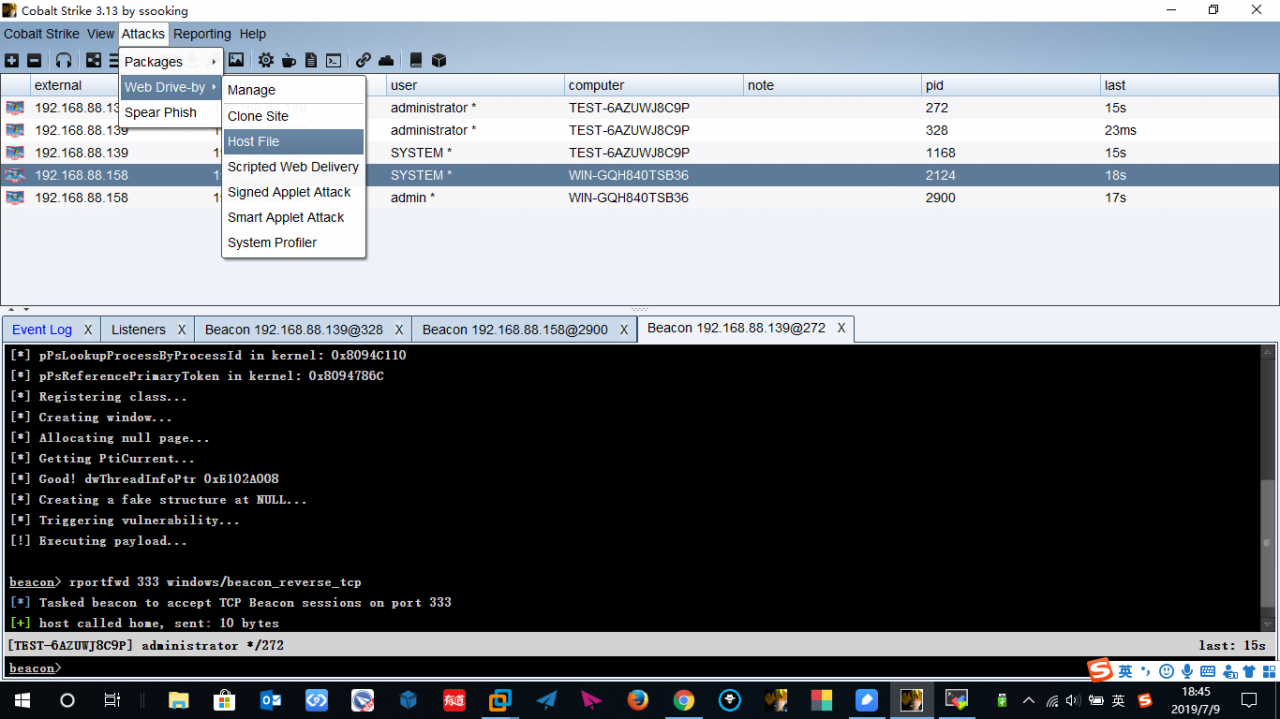Close the Beacon 192.168.88.139@272 tab
The image size is (1280, 719).
pos(841,328)
